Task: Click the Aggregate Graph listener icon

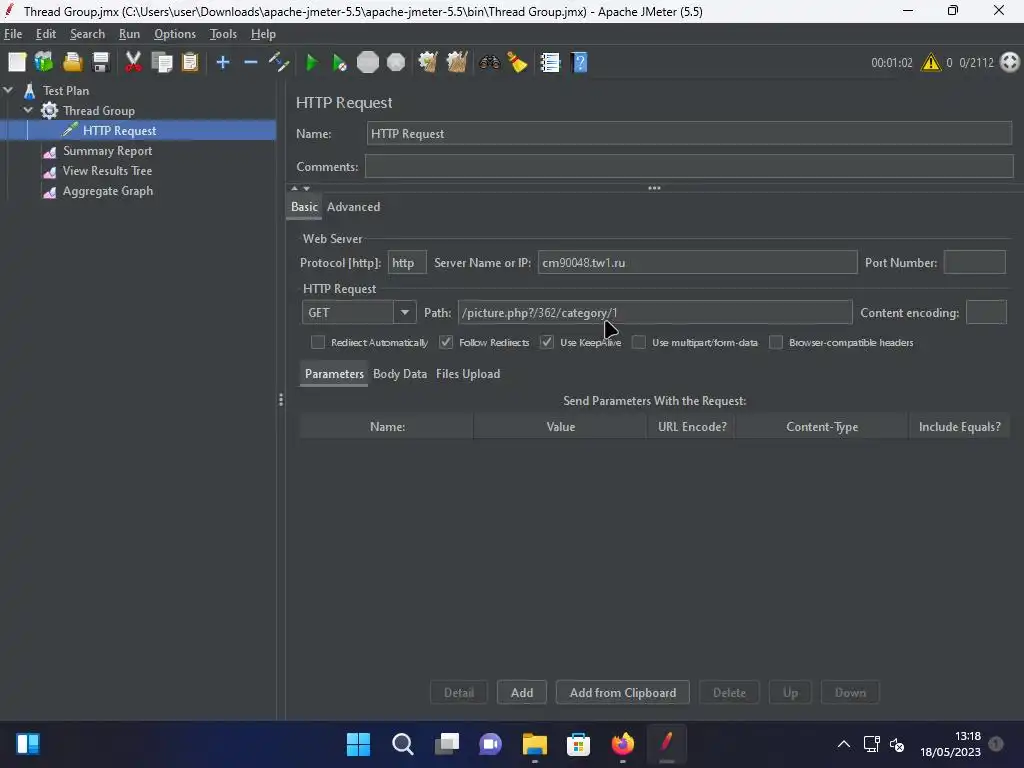Action: point(50,191)
